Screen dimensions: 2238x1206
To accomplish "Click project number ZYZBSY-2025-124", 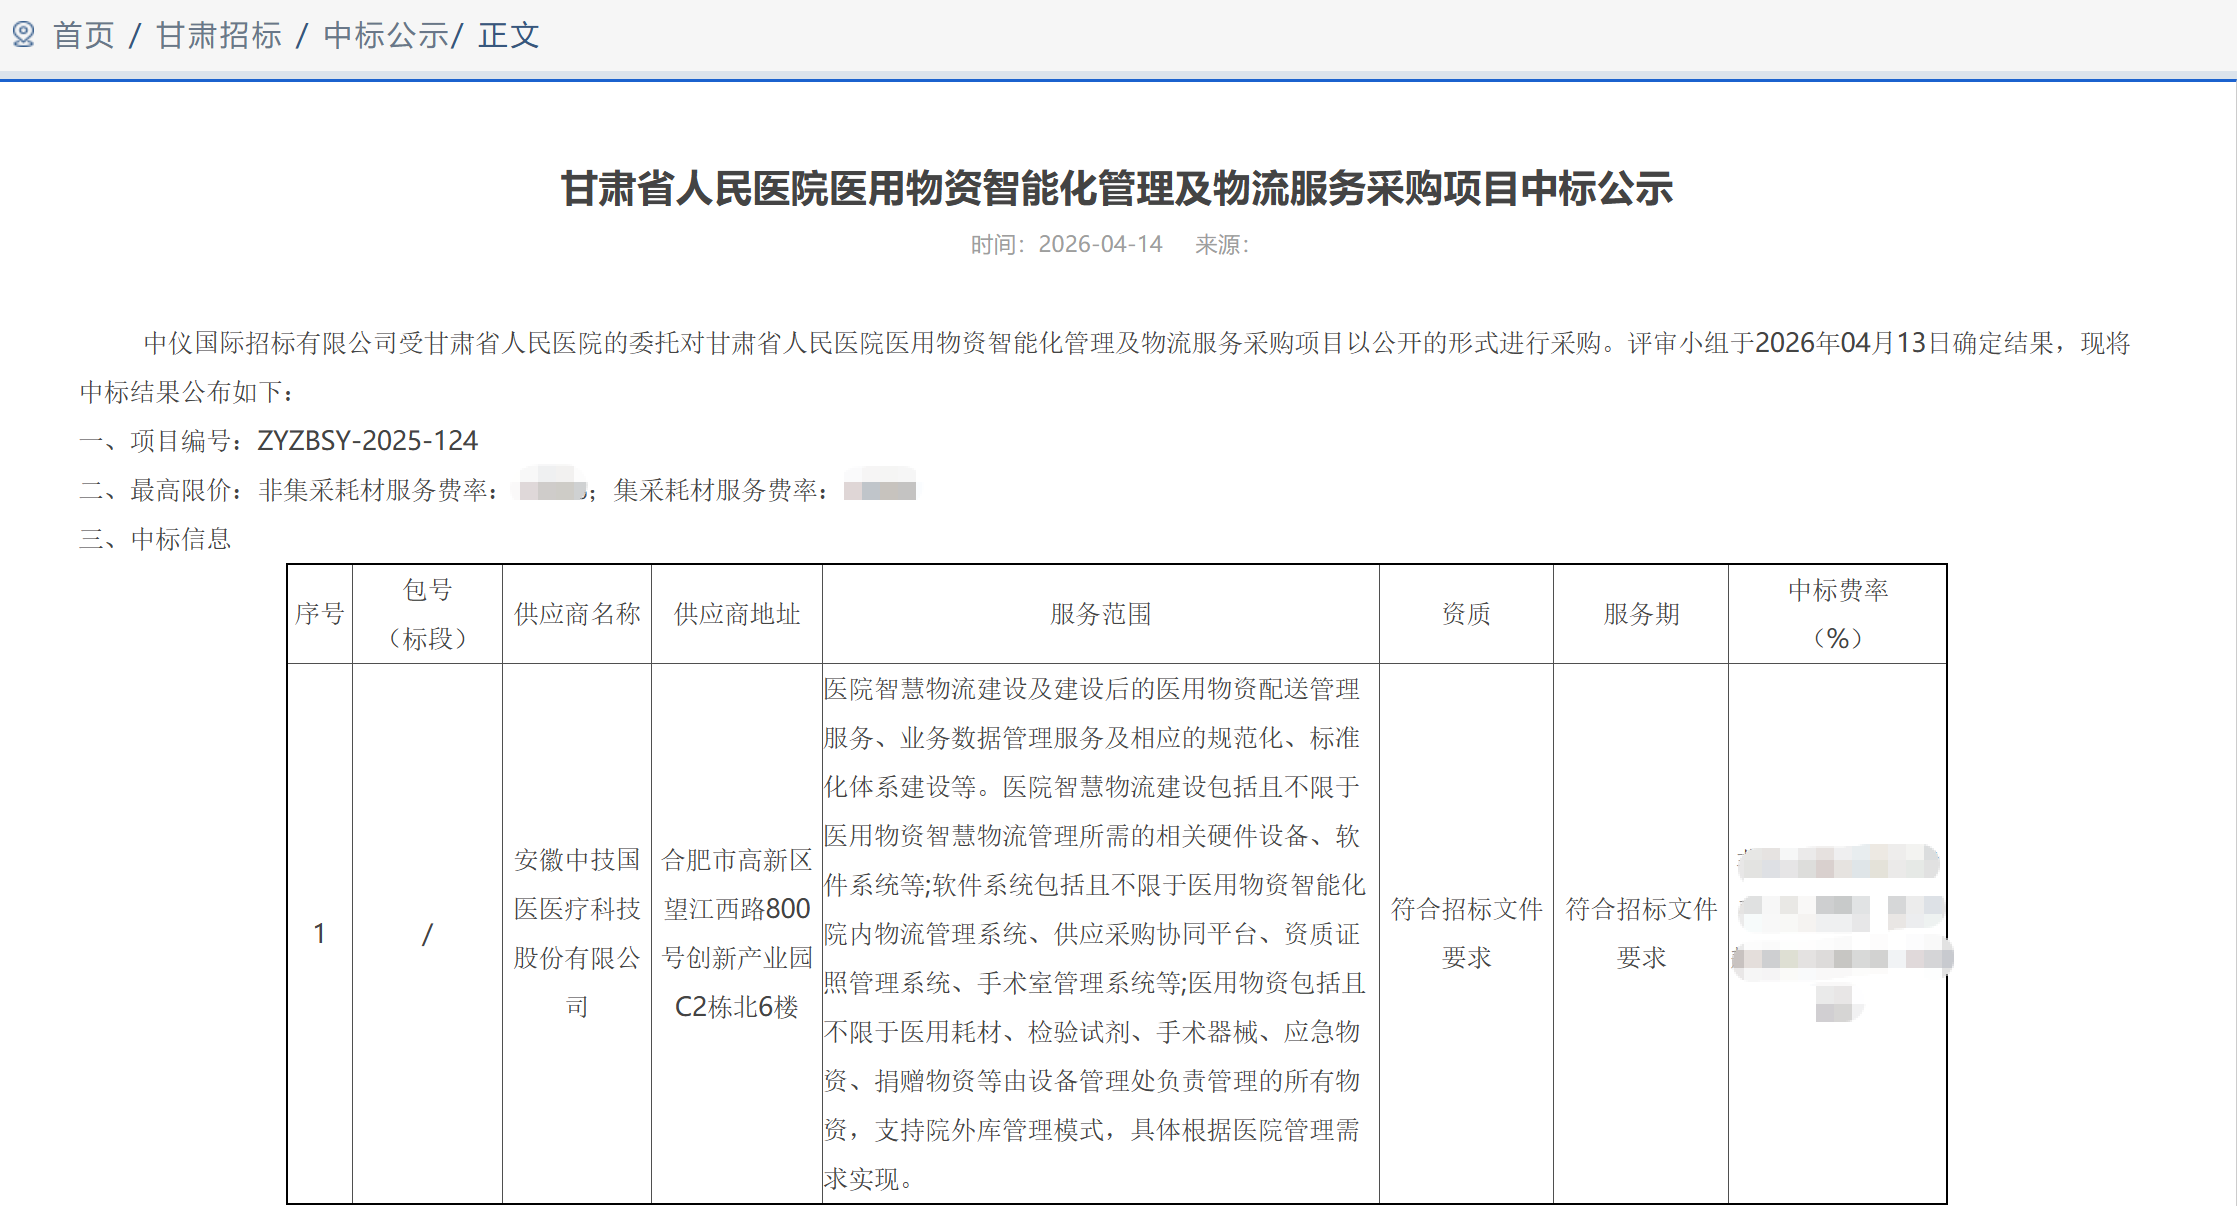I will (367, 441).
